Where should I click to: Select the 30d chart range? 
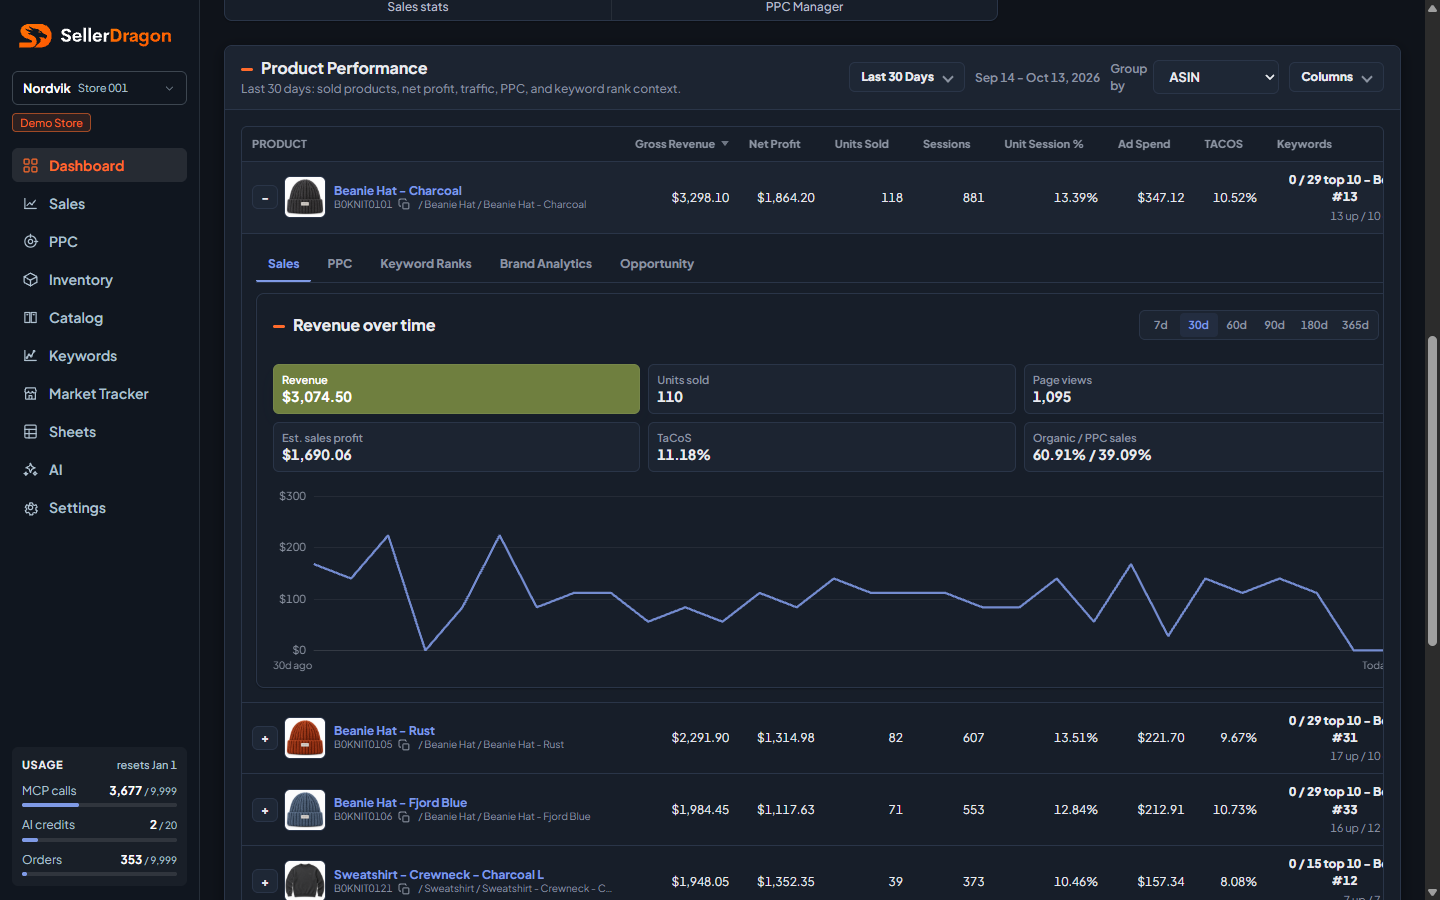tap(1198, 325)
